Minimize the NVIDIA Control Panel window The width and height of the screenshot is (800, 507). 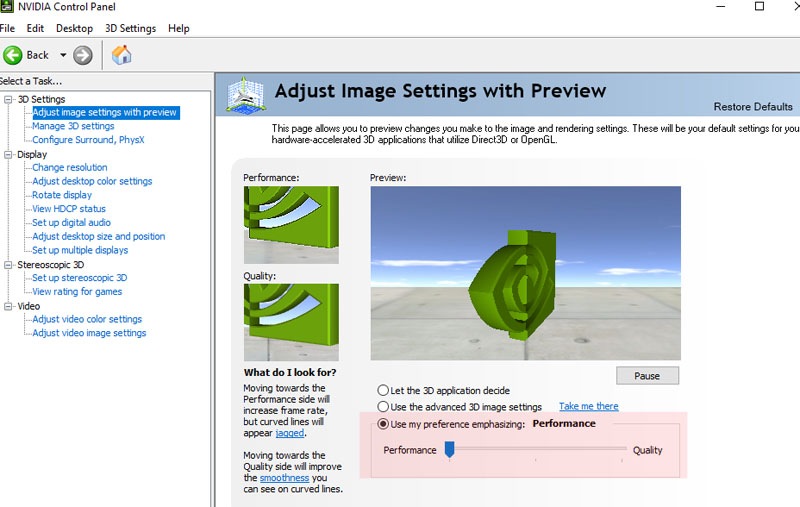[x=720, y=6]
